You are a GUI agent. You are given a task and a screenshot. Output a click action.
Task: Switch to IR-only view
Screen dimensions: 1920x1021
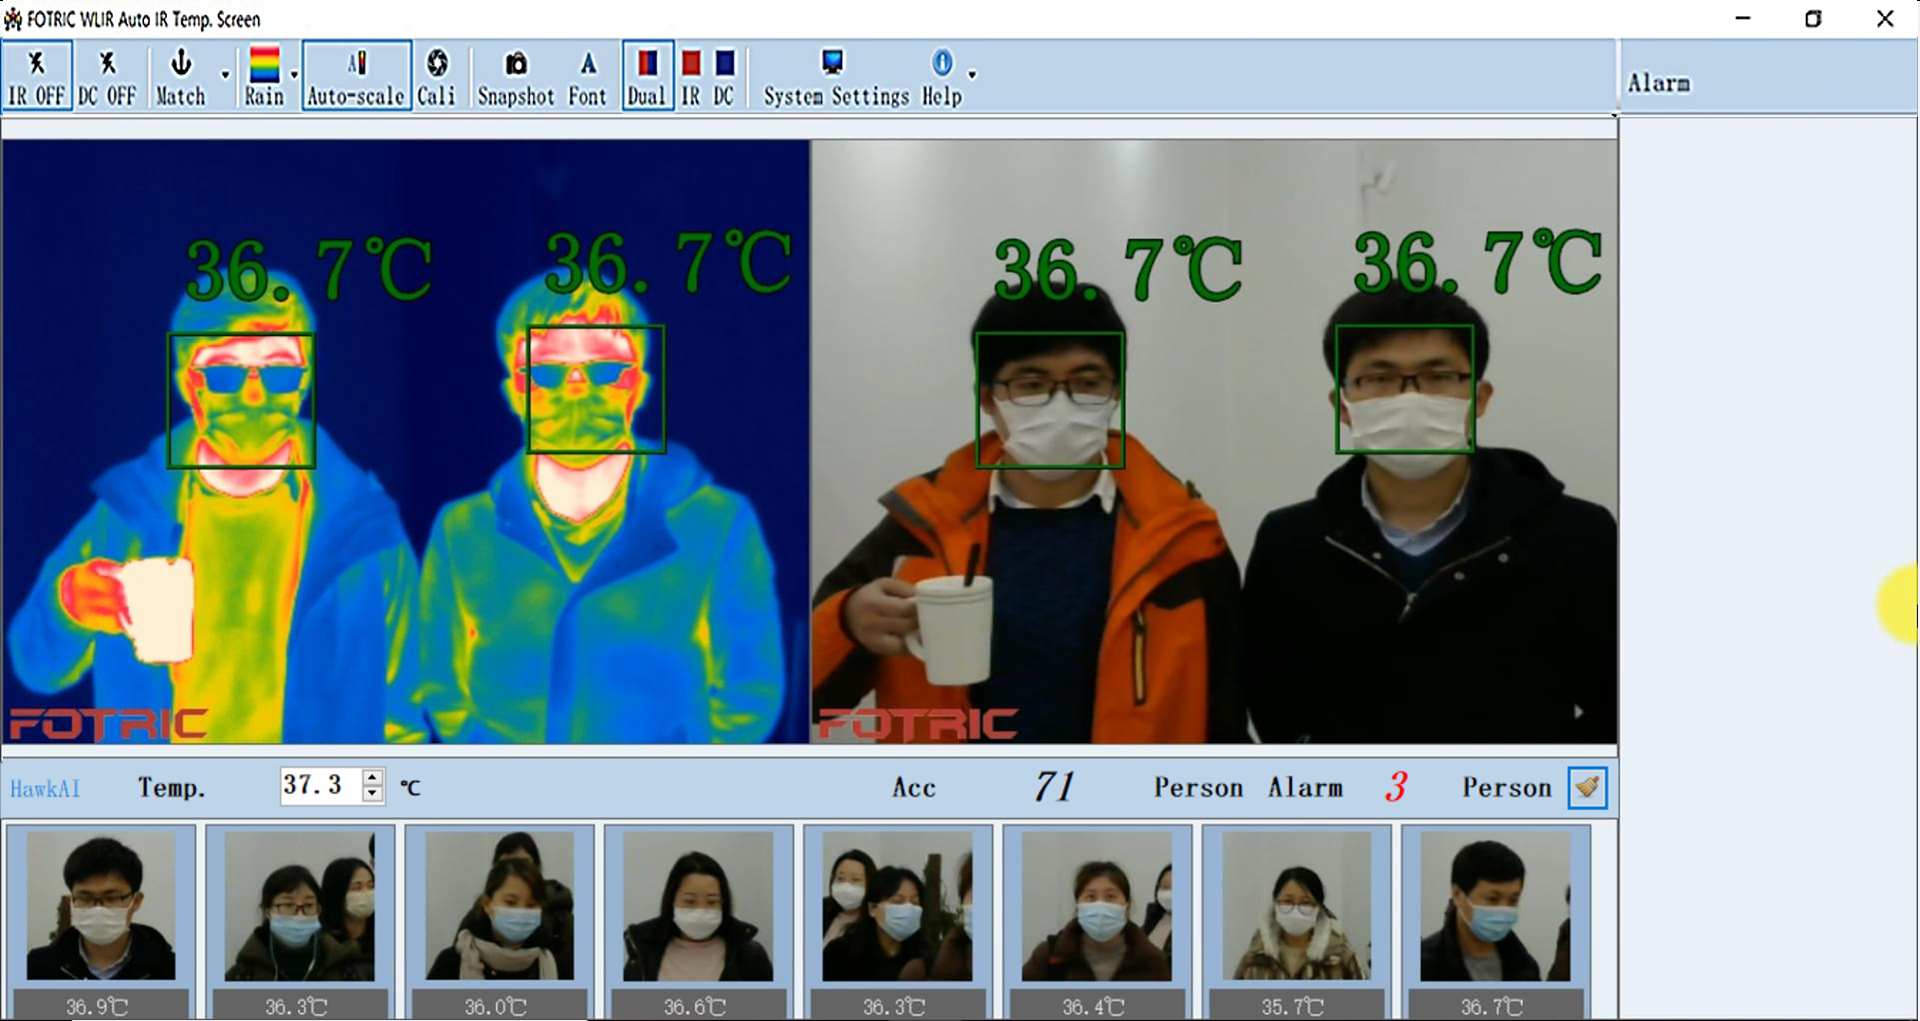click(691, 77)
